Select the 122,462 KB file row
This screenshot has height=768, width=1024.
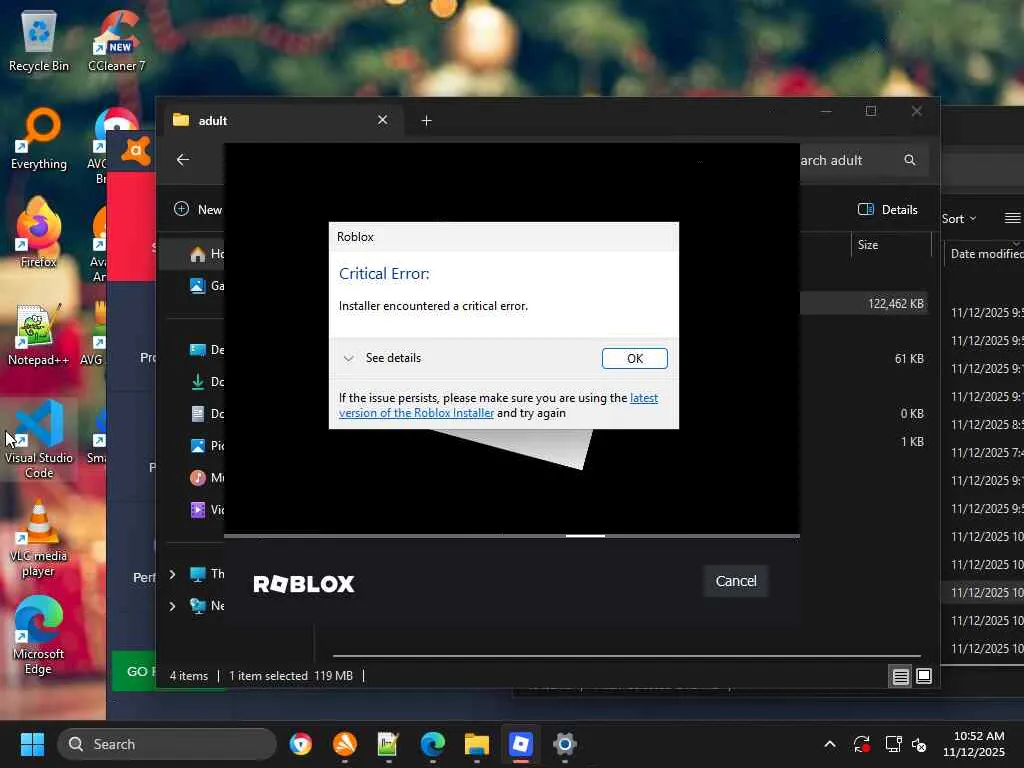pos(864,304)
